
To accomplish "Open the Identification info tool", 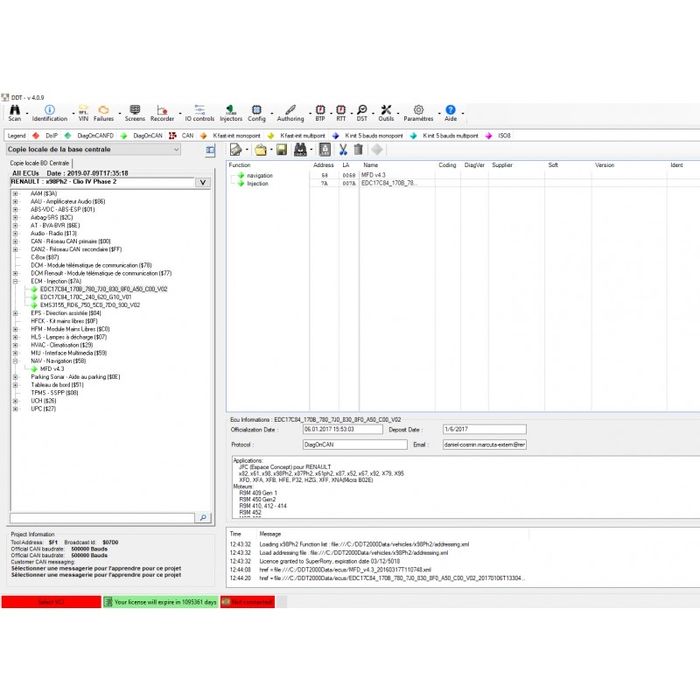I will (50, 113).
